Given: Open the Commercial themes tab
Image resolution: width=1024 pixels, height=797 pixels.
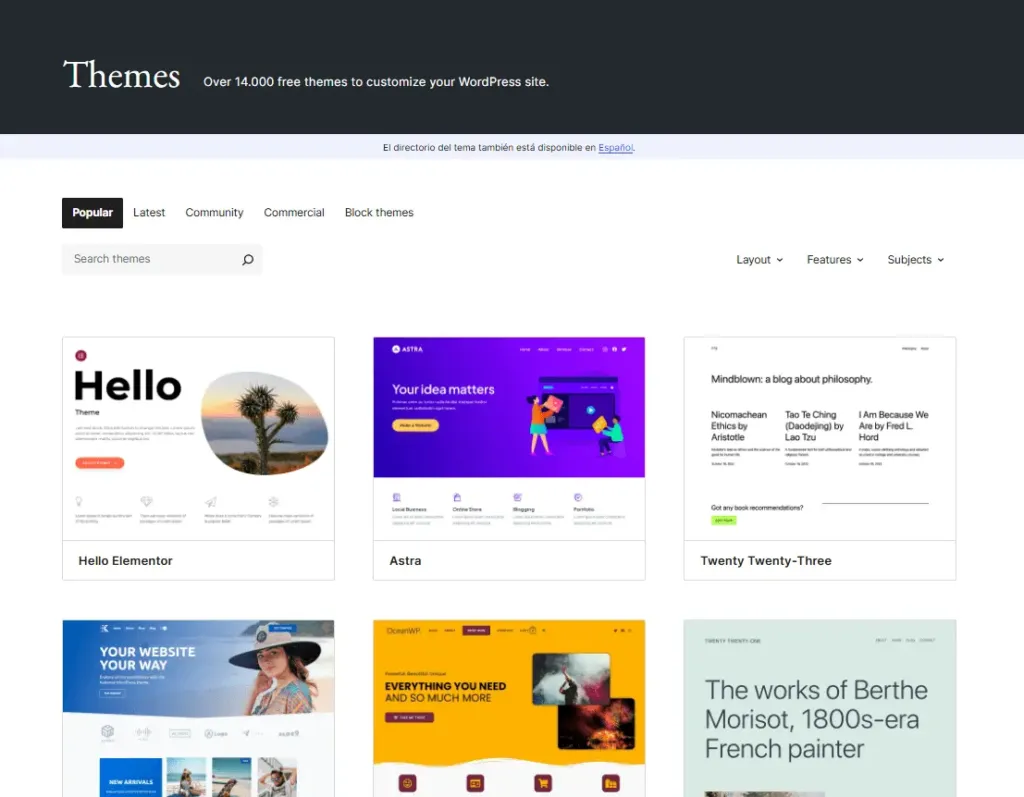Looking at the screenshot, I should 294,213.
